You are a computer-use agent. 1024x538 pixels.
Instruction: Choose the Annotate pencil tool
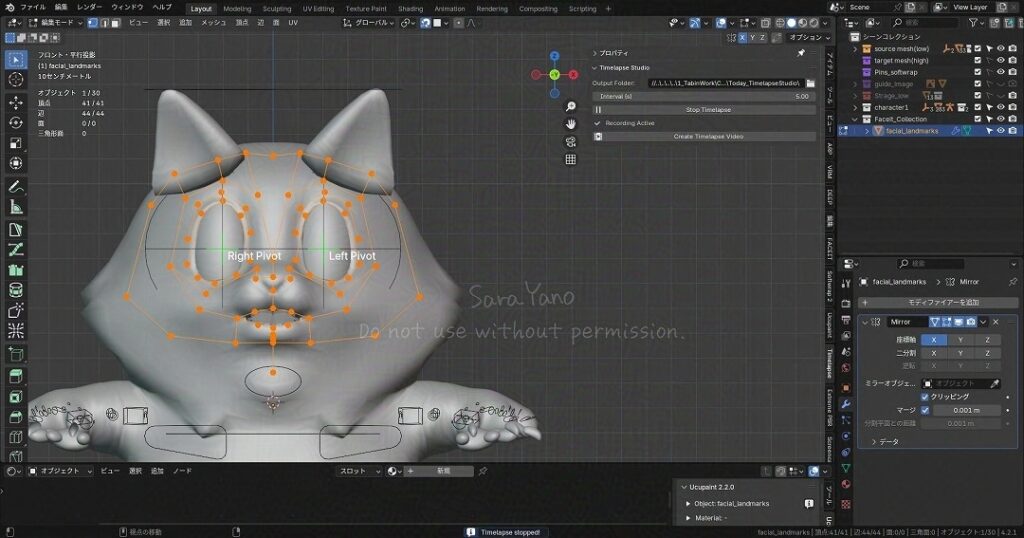(x=16, y=187)
